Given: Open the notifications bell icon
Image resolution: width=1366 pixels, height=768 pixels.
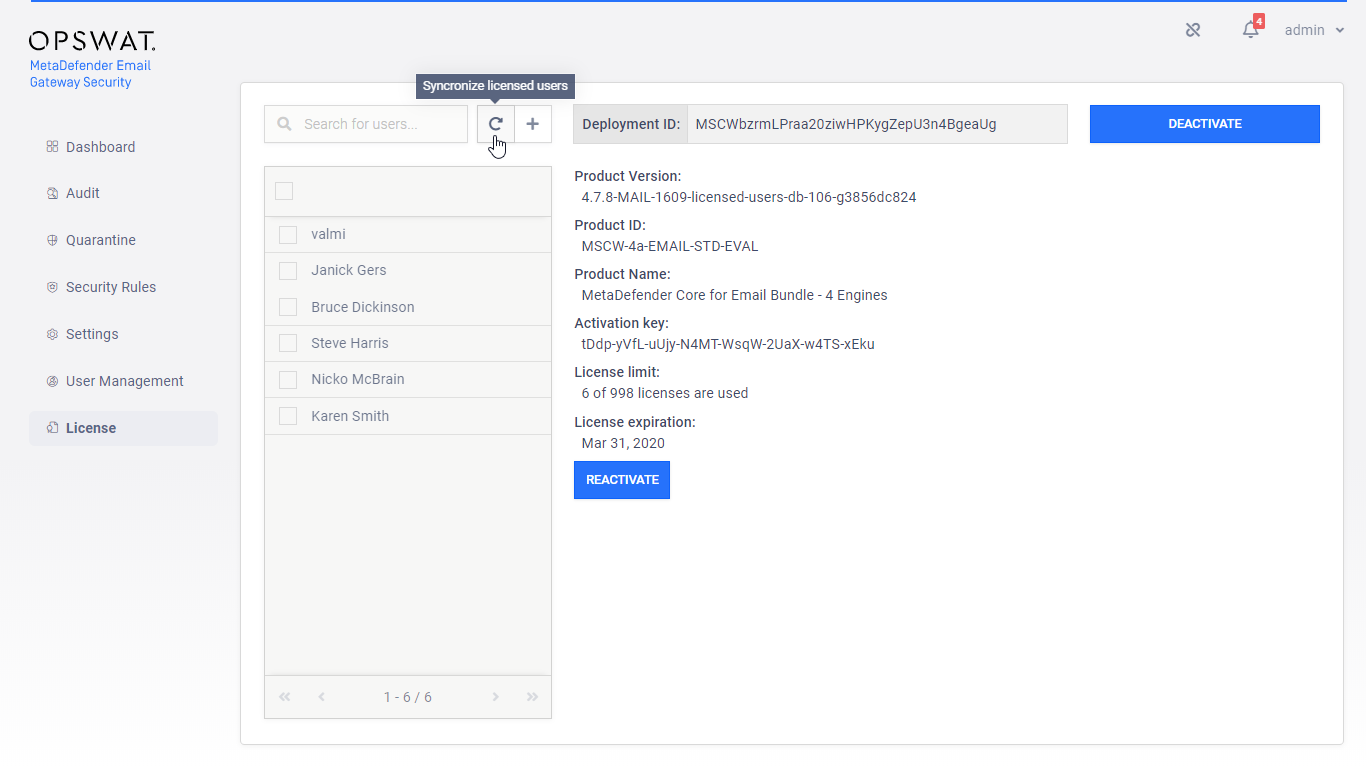Looking at the screenshot, I should click(x=1250, y=30).
